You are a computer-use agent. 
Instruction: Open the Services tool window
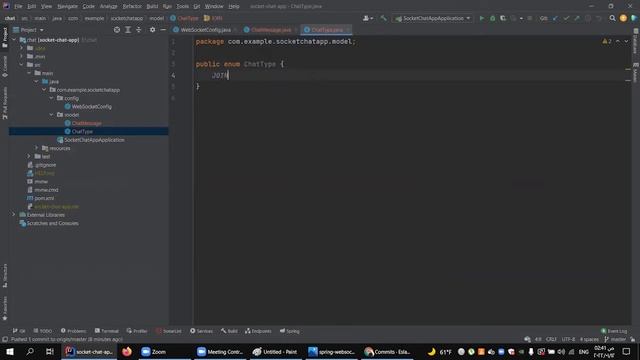202,331
